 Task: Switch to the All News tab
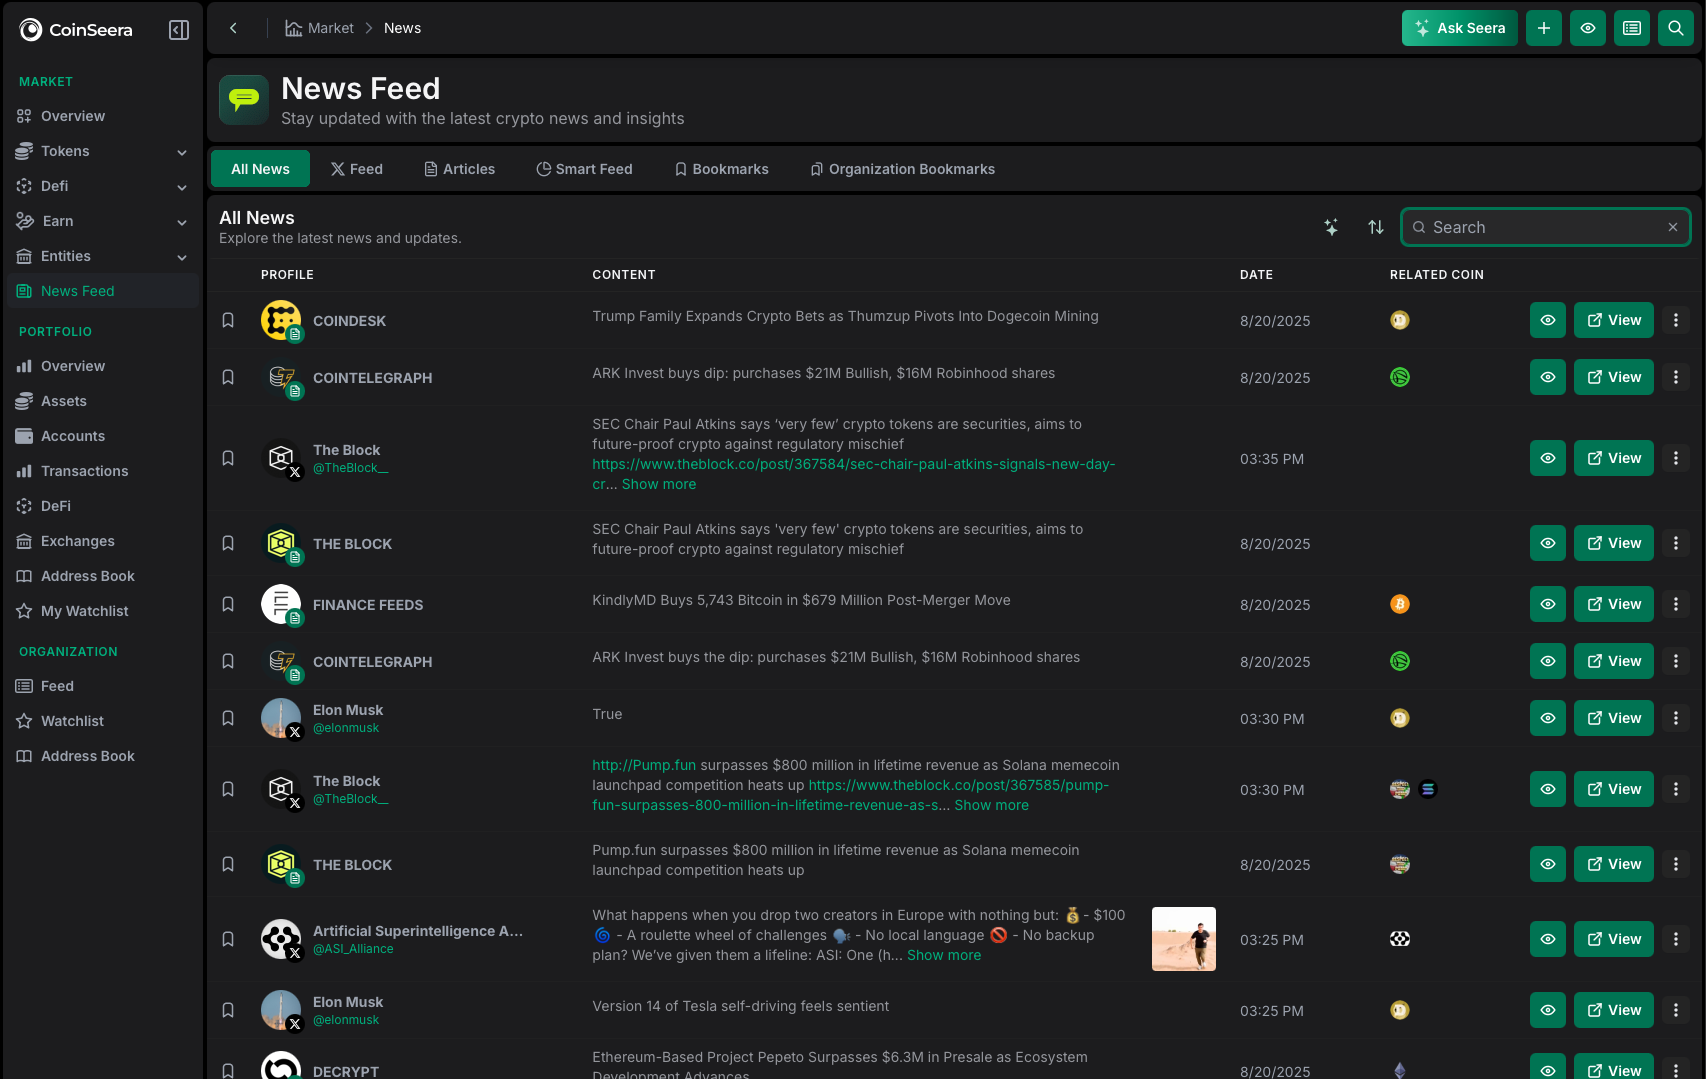260,169
